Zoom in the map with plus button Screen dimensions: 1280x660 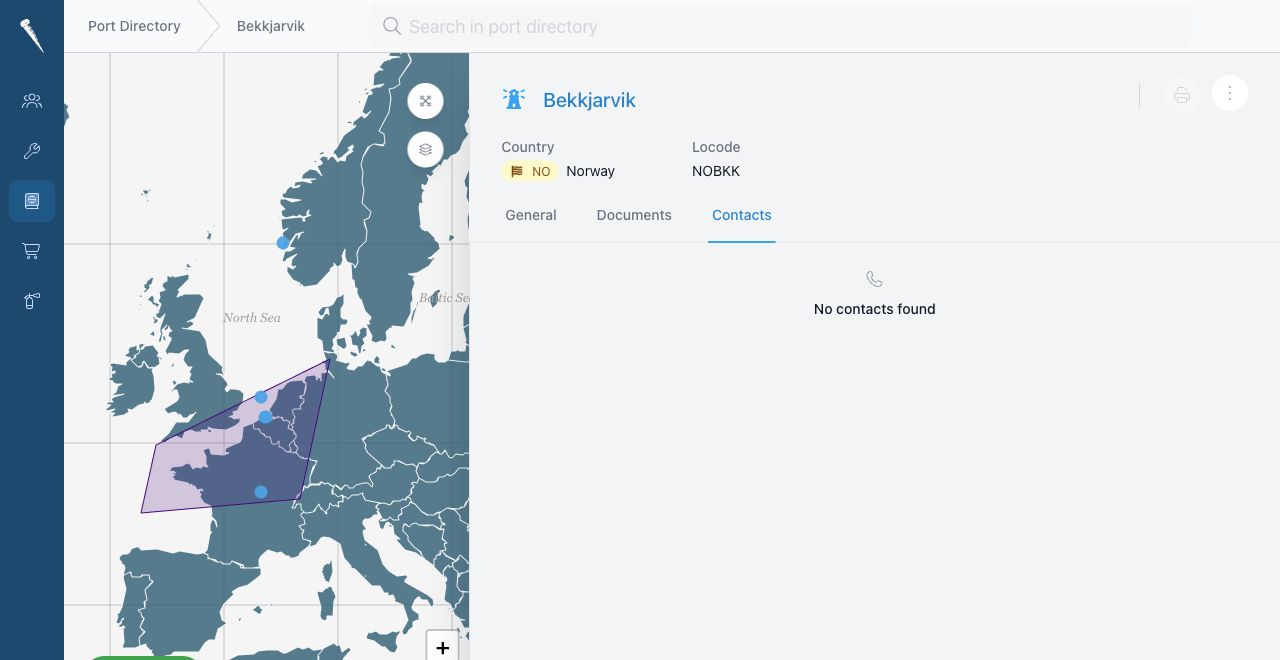(442, 647)
